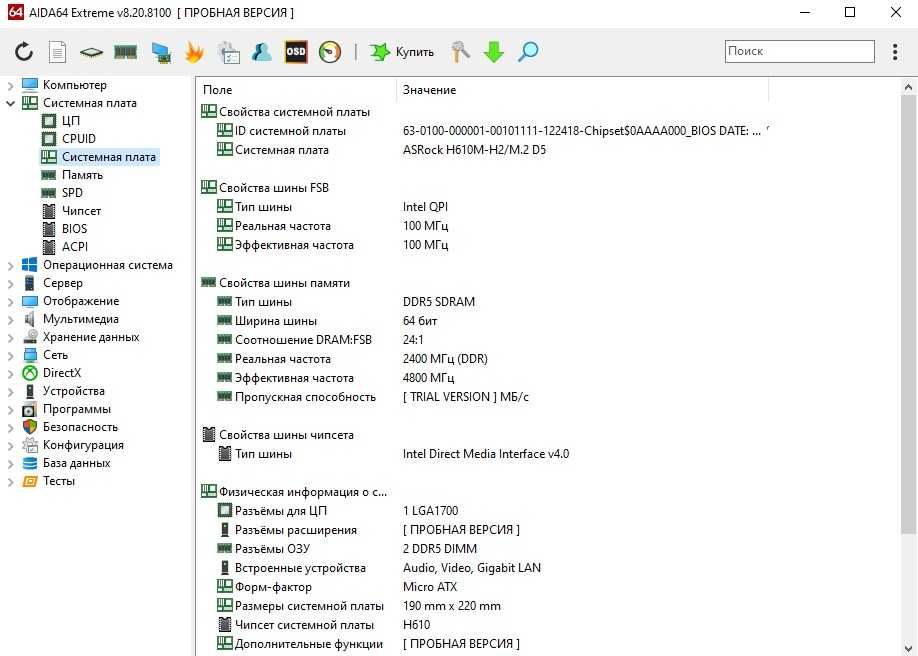
Task: Select CPUID in the tree
Action: point(78,139)
